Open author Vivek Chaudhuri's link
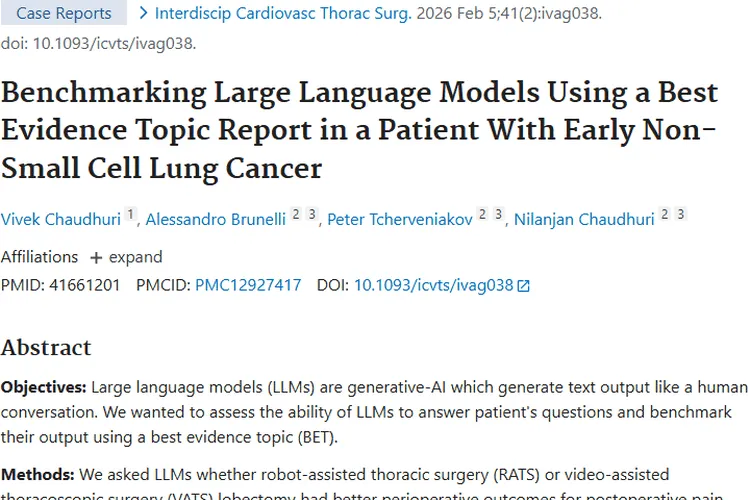The width and height of the screenshot is (750, 500). click(61, 220)
